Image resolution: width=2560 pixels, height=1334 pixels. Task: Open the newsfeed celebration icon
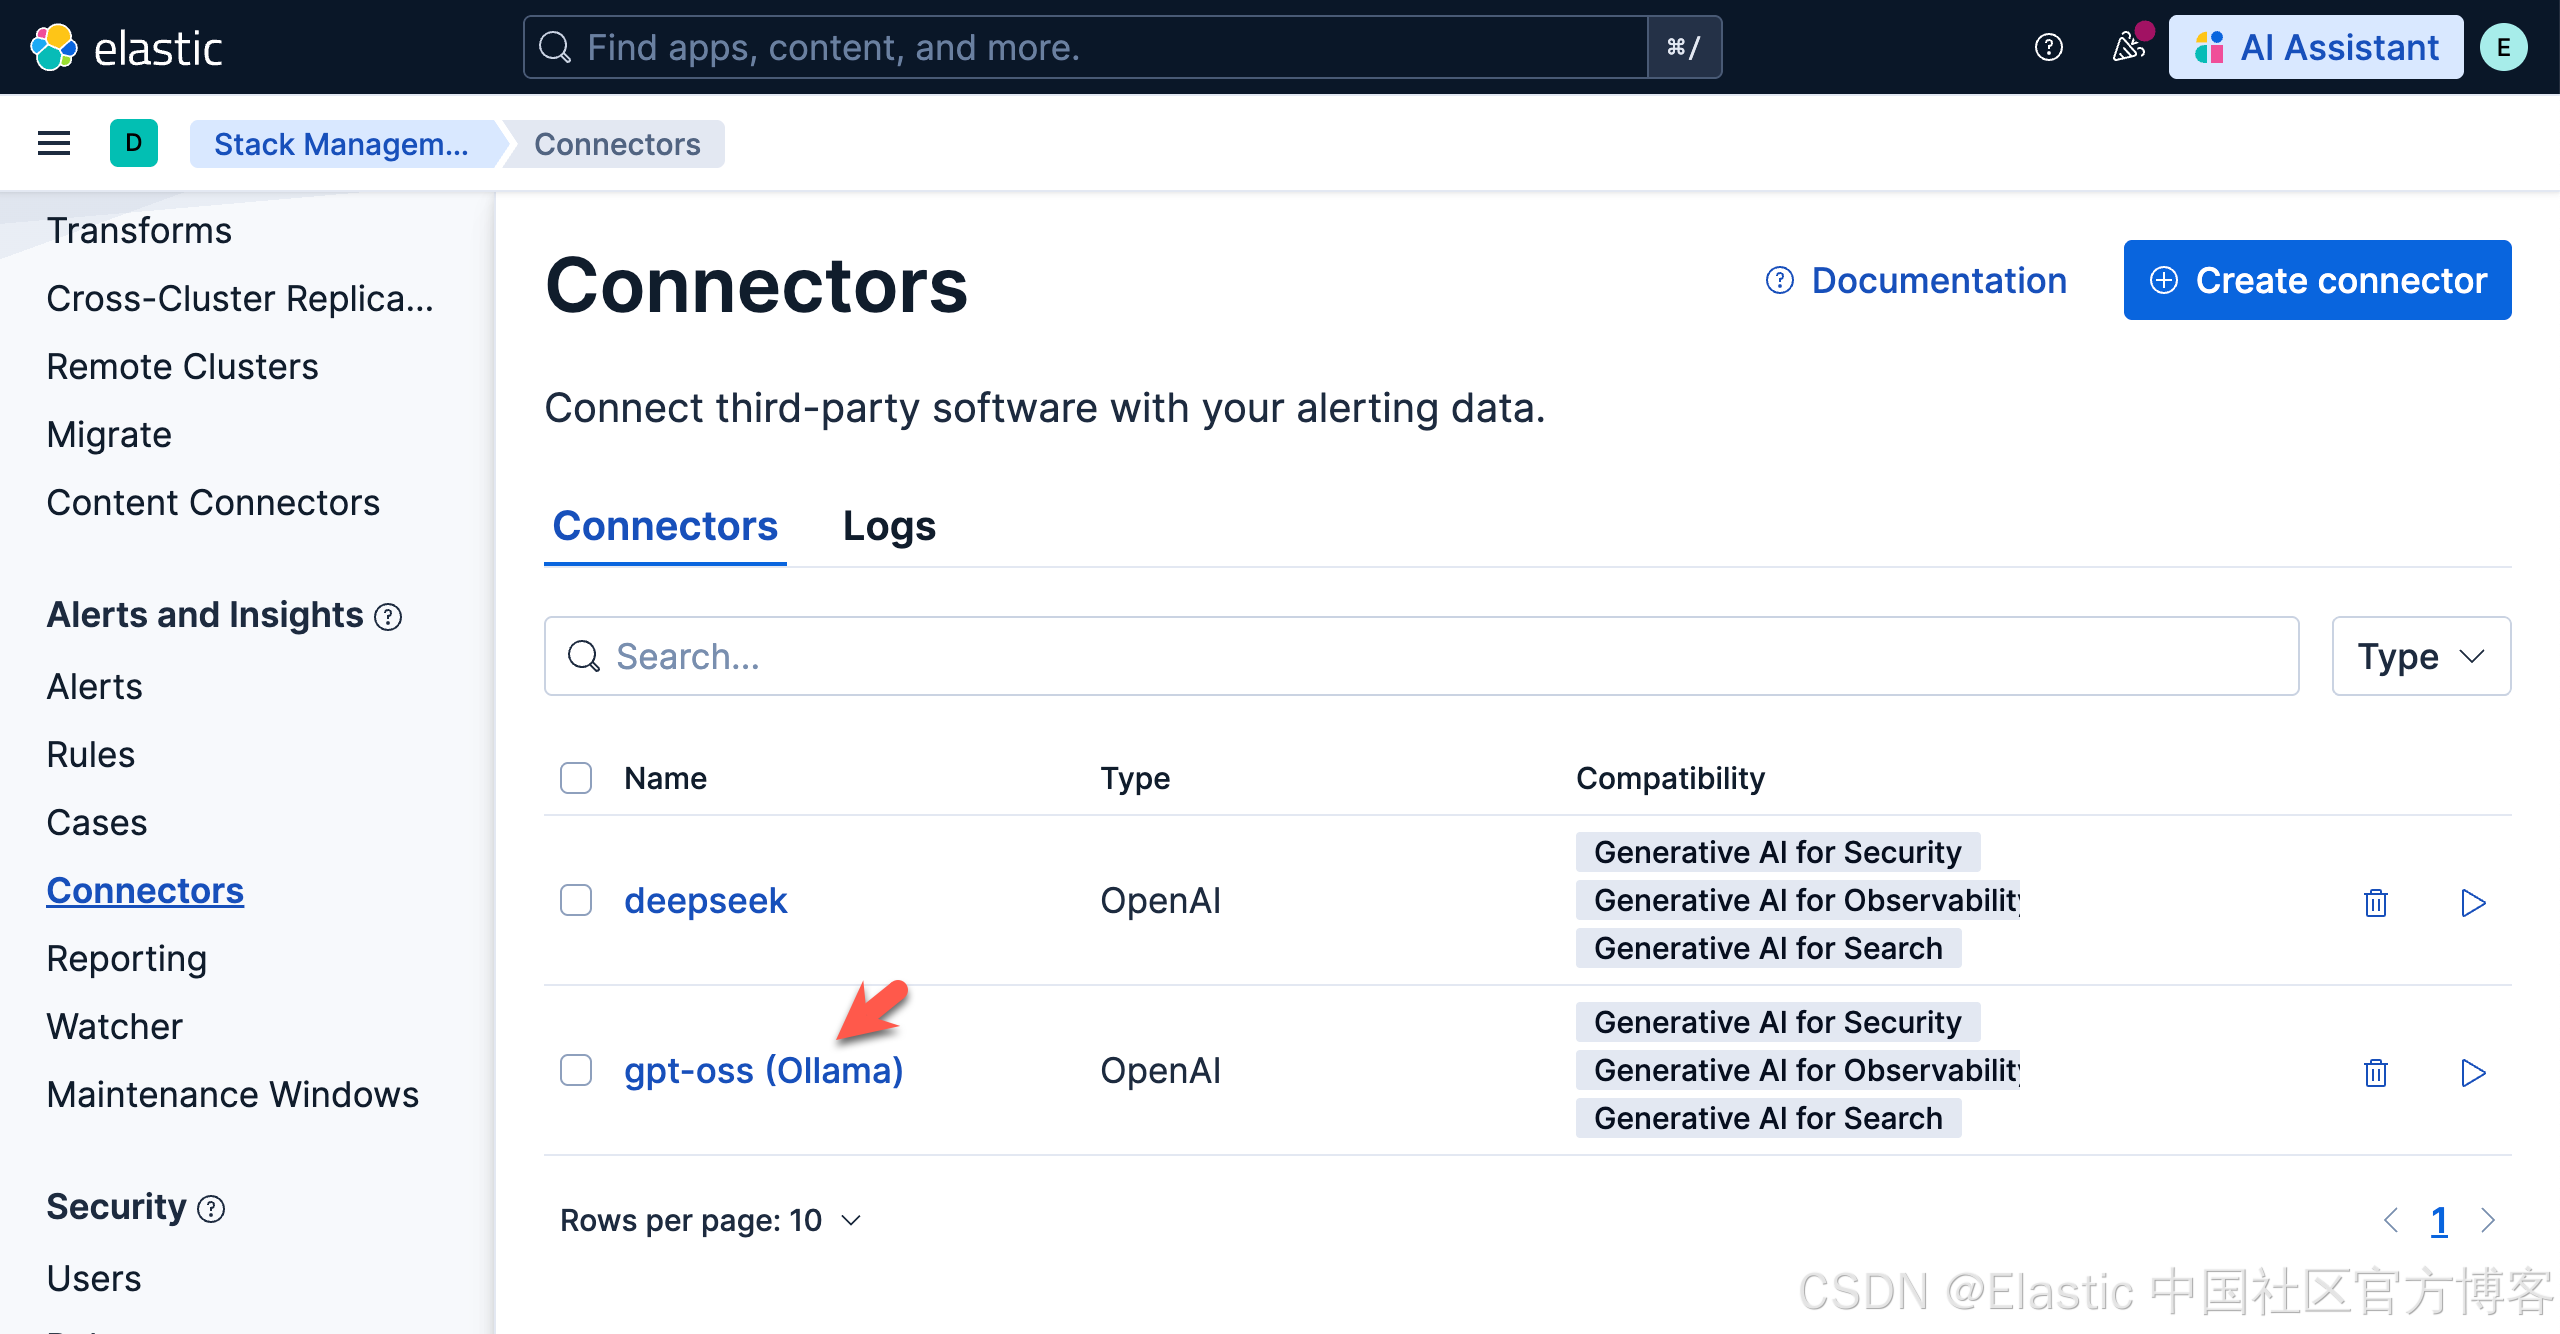[2128, 47]
